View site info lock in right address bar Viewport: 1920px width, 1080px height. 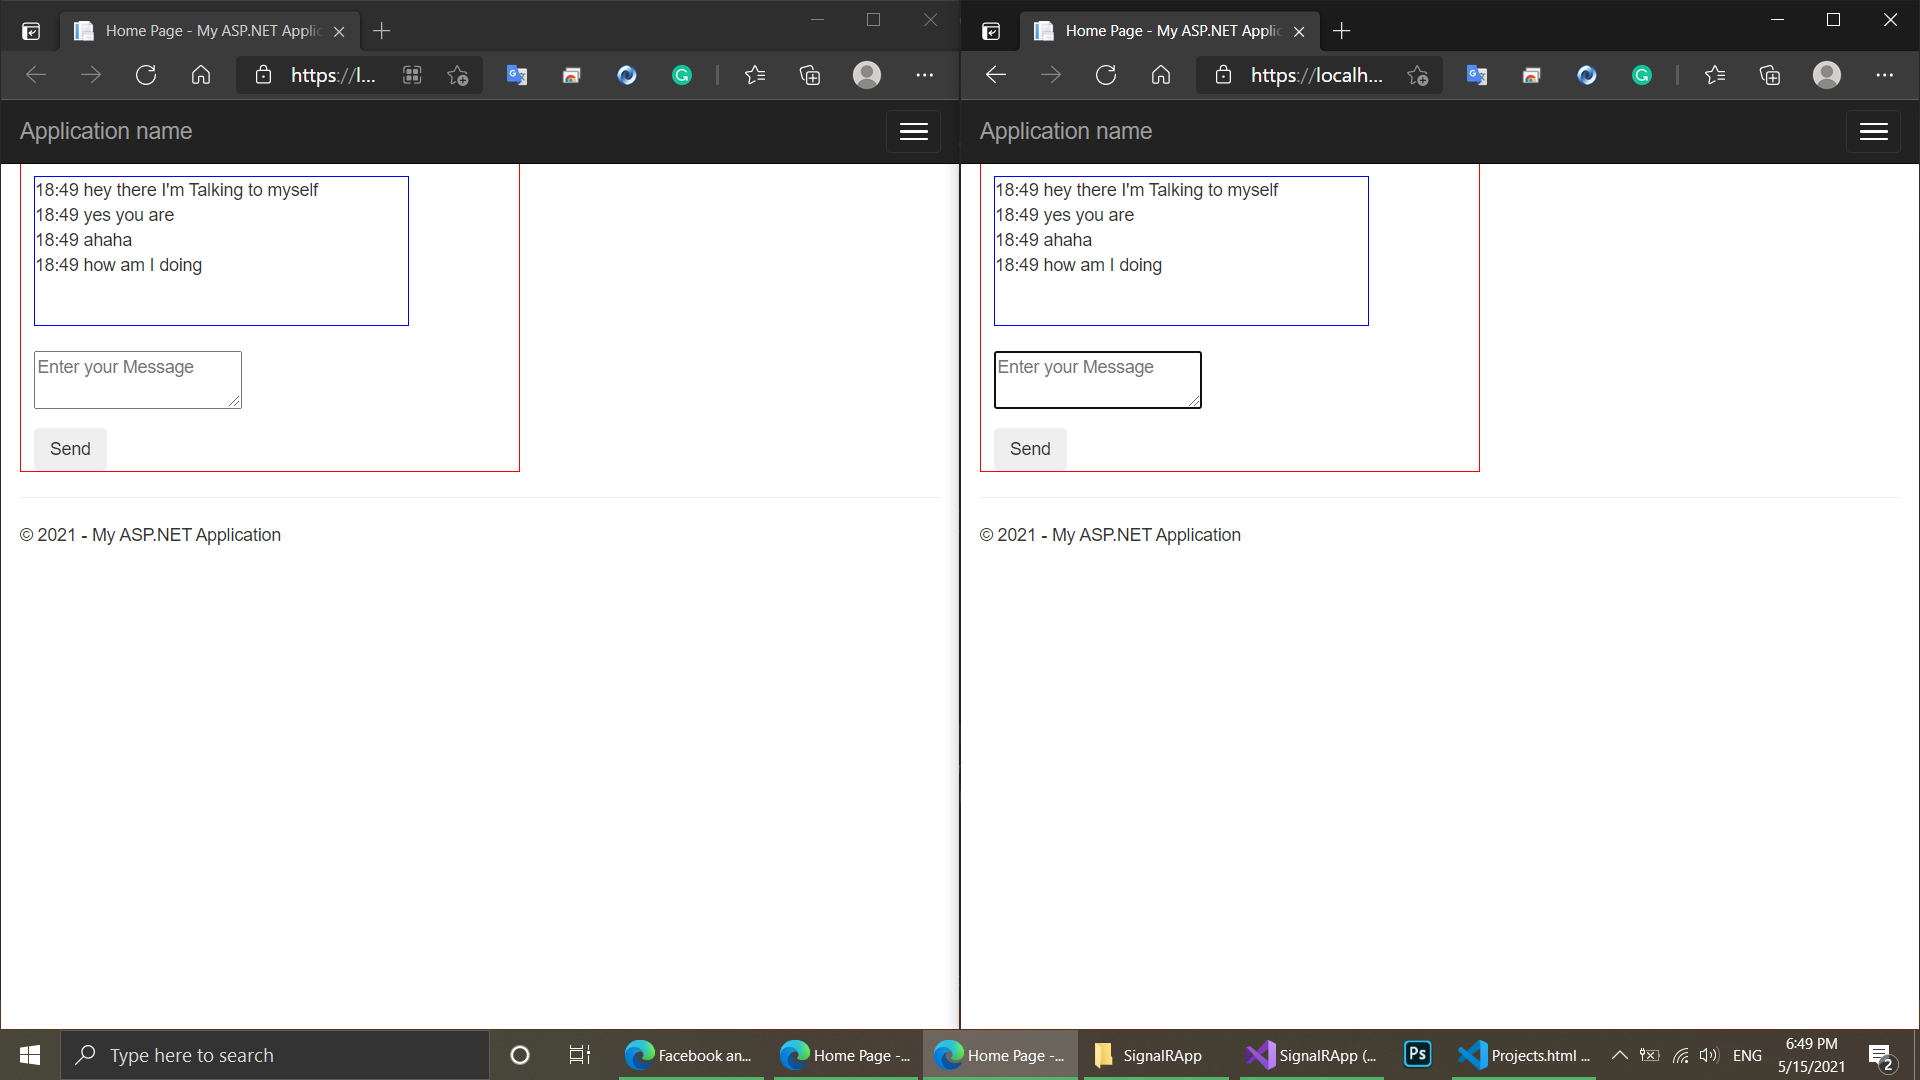(1223, 75)
